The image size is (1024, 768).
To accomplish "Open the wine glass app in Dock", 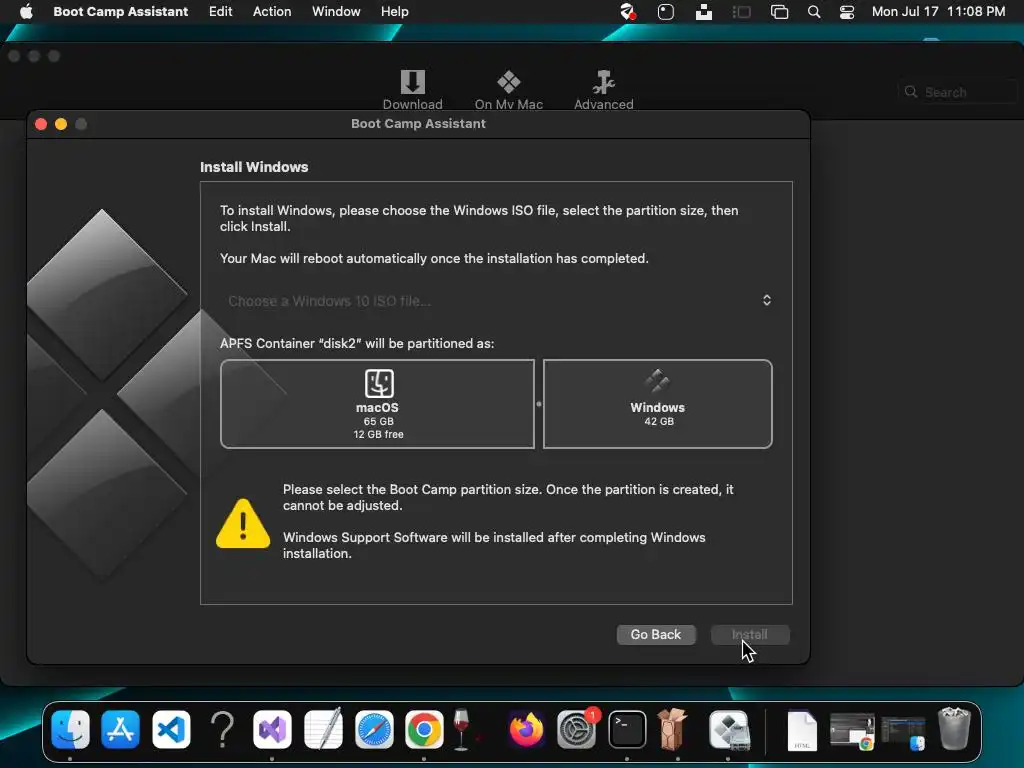I will (462, 729).
